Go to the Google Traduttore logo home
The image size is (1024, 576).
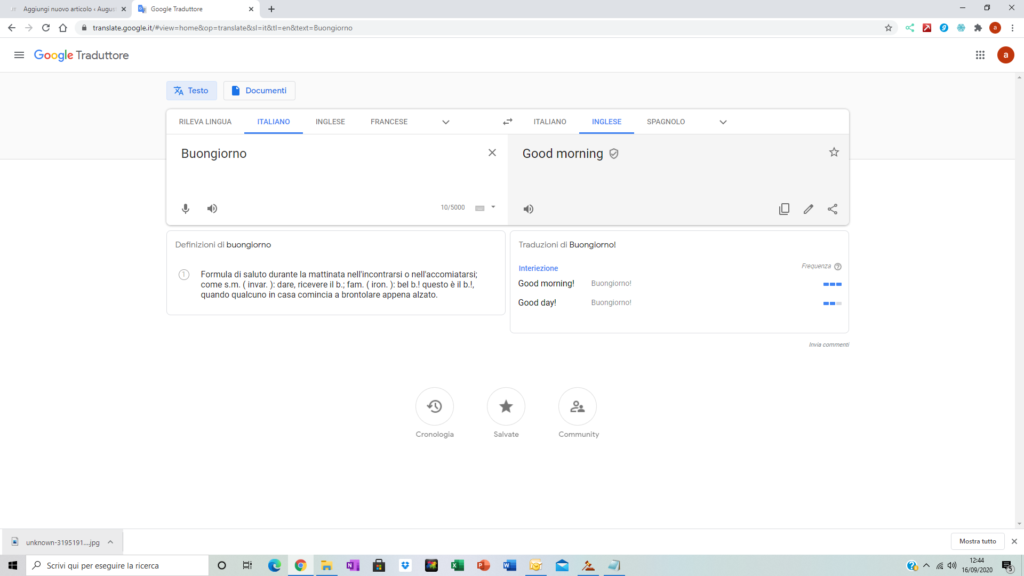[x=82, y=56]
